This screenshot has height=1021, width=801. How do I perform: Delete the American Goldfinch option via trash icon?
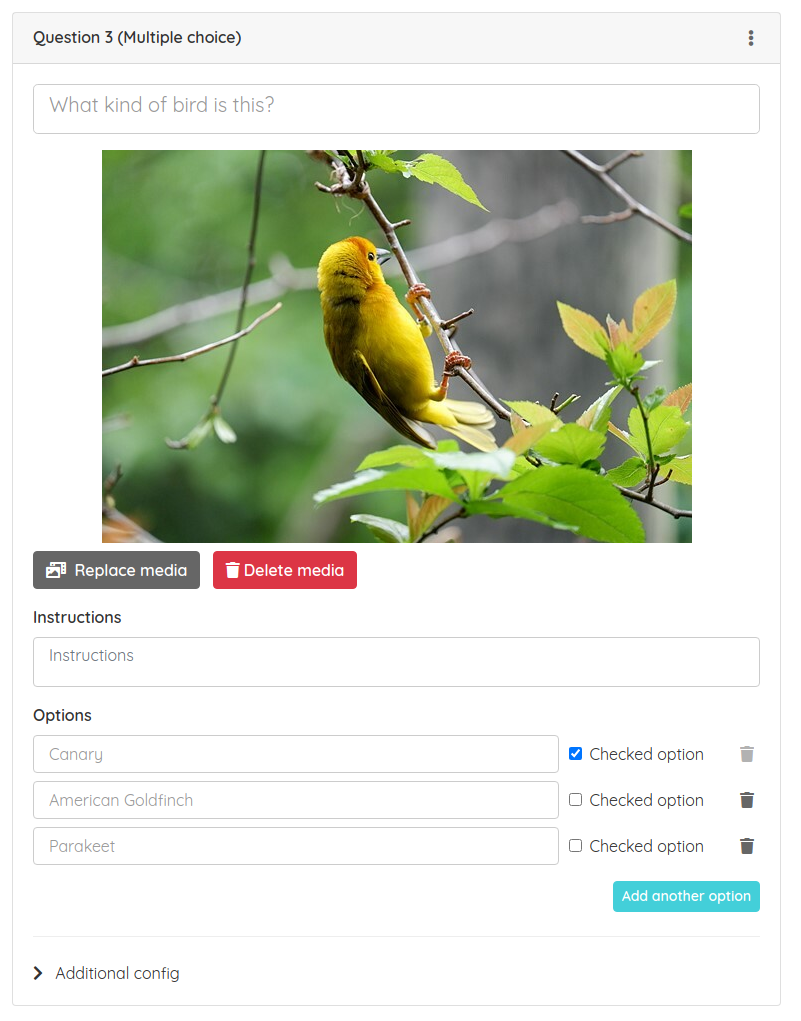[747, 800]
